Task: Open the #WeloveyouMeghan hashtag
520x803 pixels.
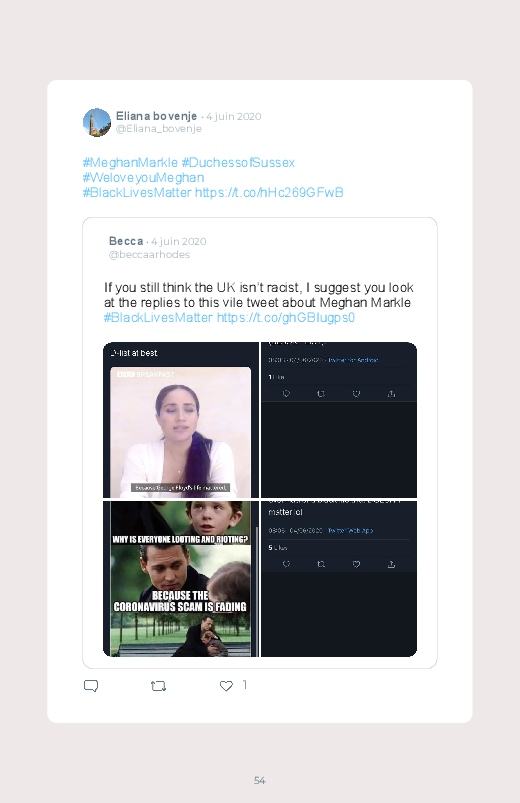Action: pyautogui.click(x=143, y=177)
